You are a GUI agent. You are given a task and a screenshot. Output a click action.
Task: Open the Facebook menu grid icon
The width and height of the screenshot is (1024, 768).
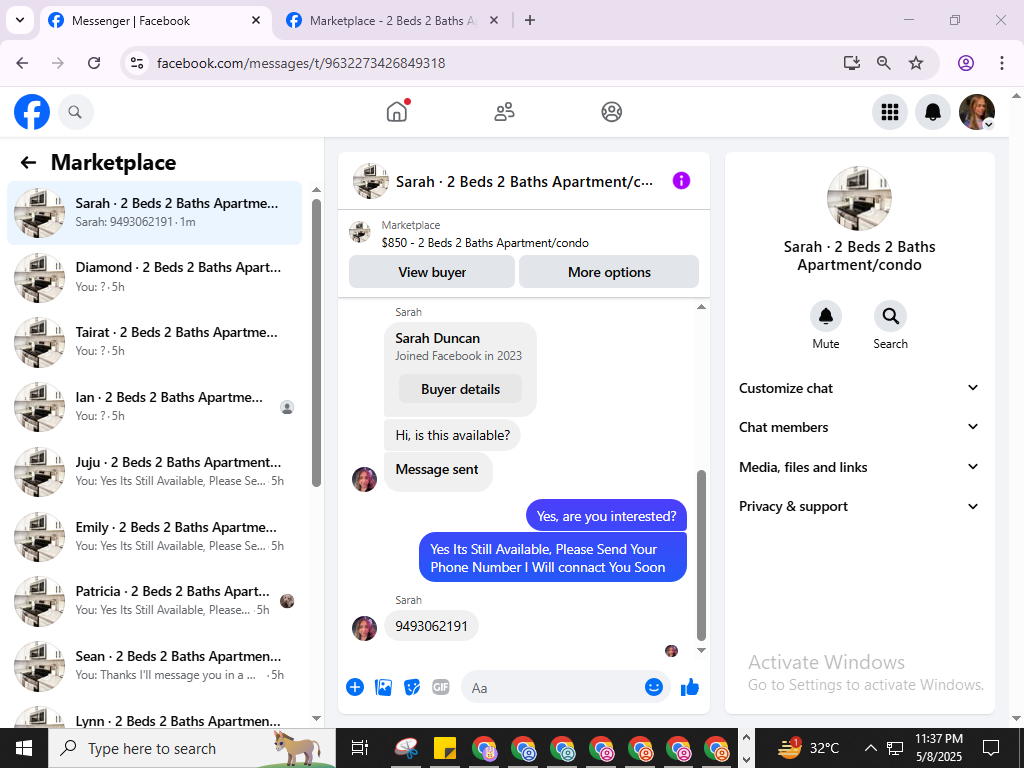[889, 112]
